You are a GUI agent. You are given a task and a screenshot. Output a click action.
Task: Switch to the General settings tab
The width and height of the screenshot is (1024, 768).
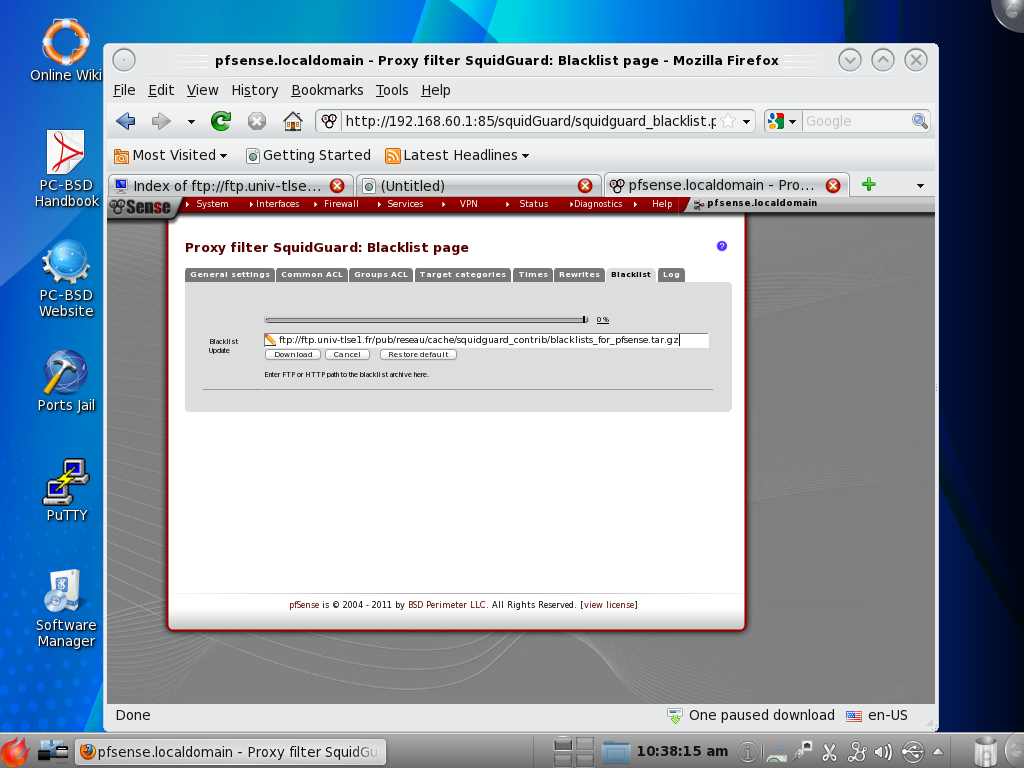[230, 275]
